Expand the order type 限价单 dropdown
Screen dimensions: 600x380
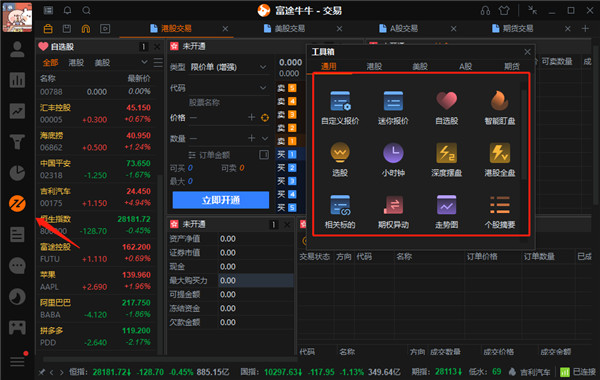(x=263, y=67)
